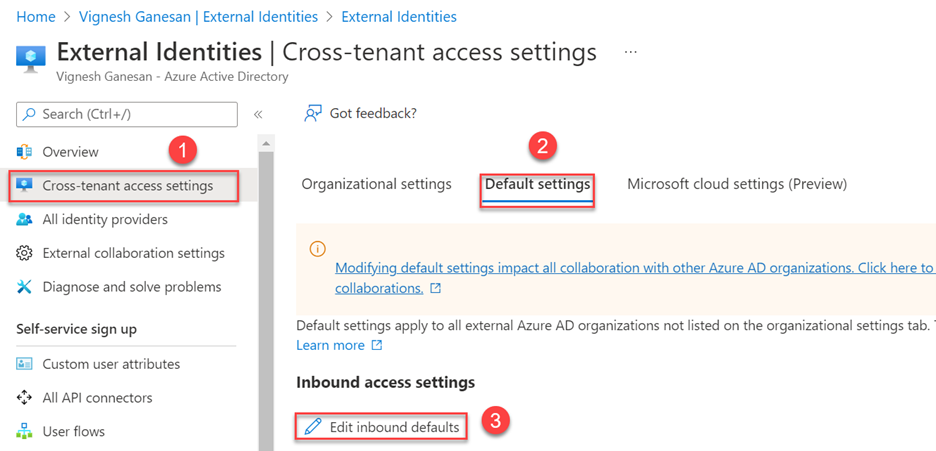Viewport: 936px width, 451px height.
Task: Click the Cross-tenant access settings icon
Action: point(25,186)
